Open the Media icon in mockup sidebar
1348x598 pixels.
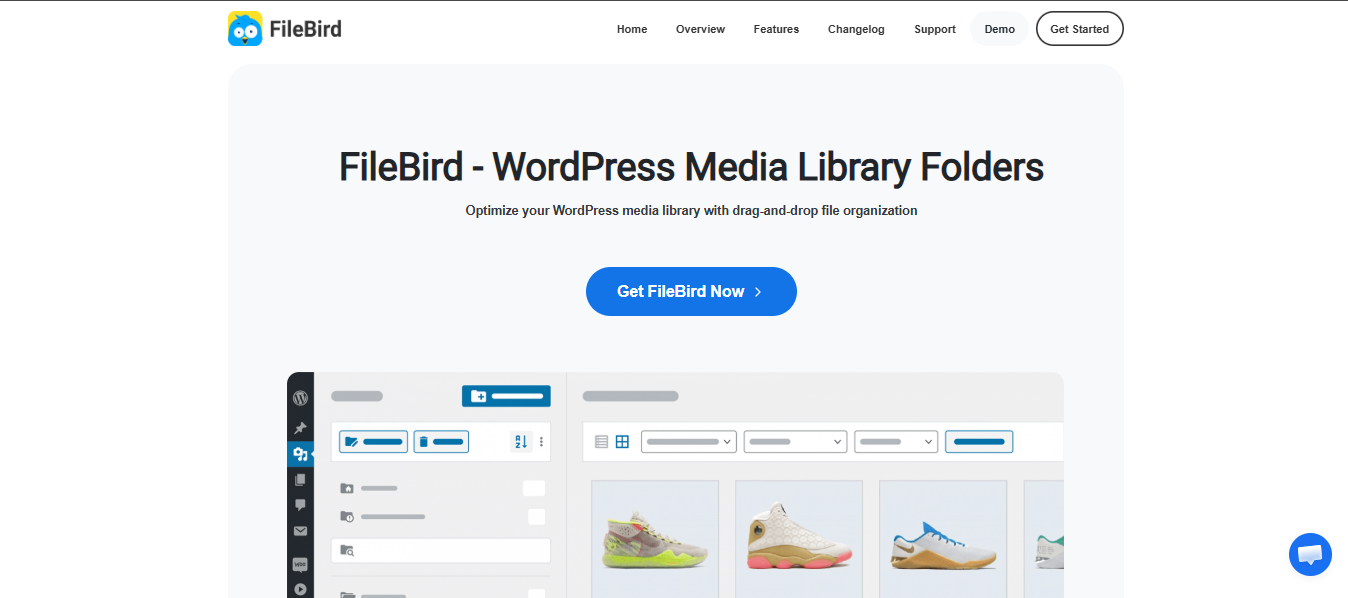pos(300,455)
